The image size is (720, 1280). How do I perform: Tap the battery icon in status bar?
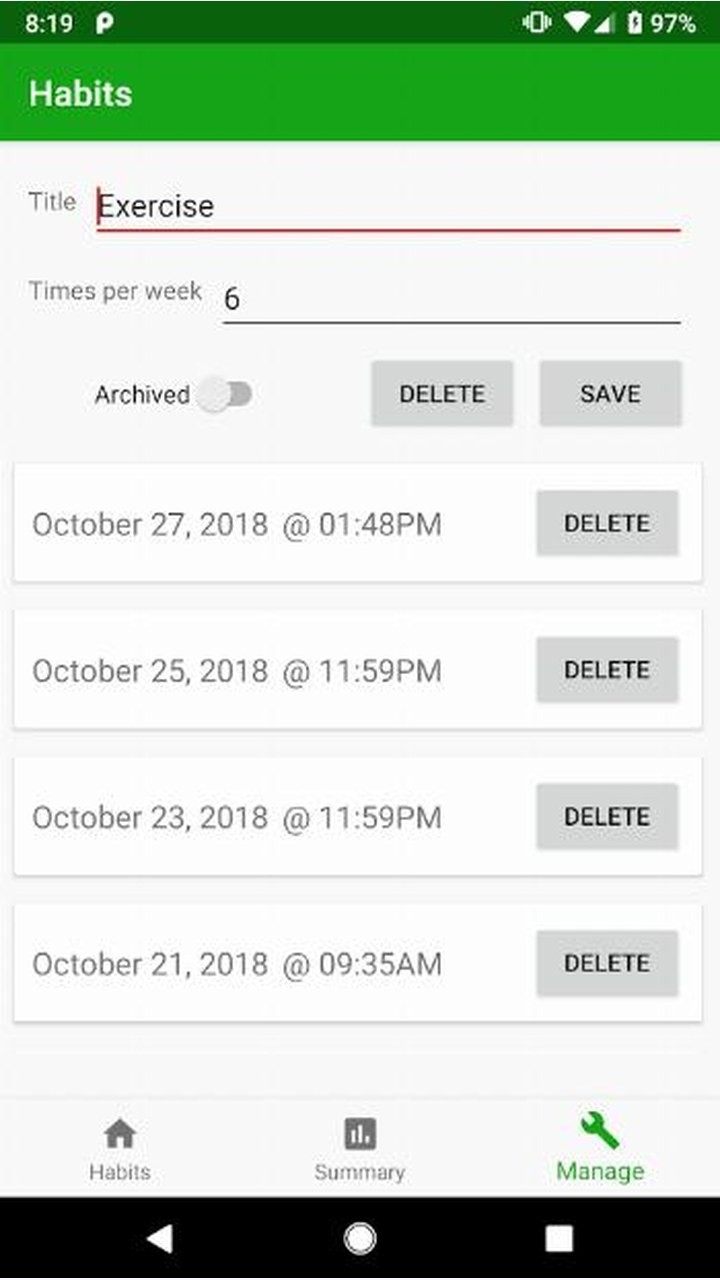tap(635, 23)
